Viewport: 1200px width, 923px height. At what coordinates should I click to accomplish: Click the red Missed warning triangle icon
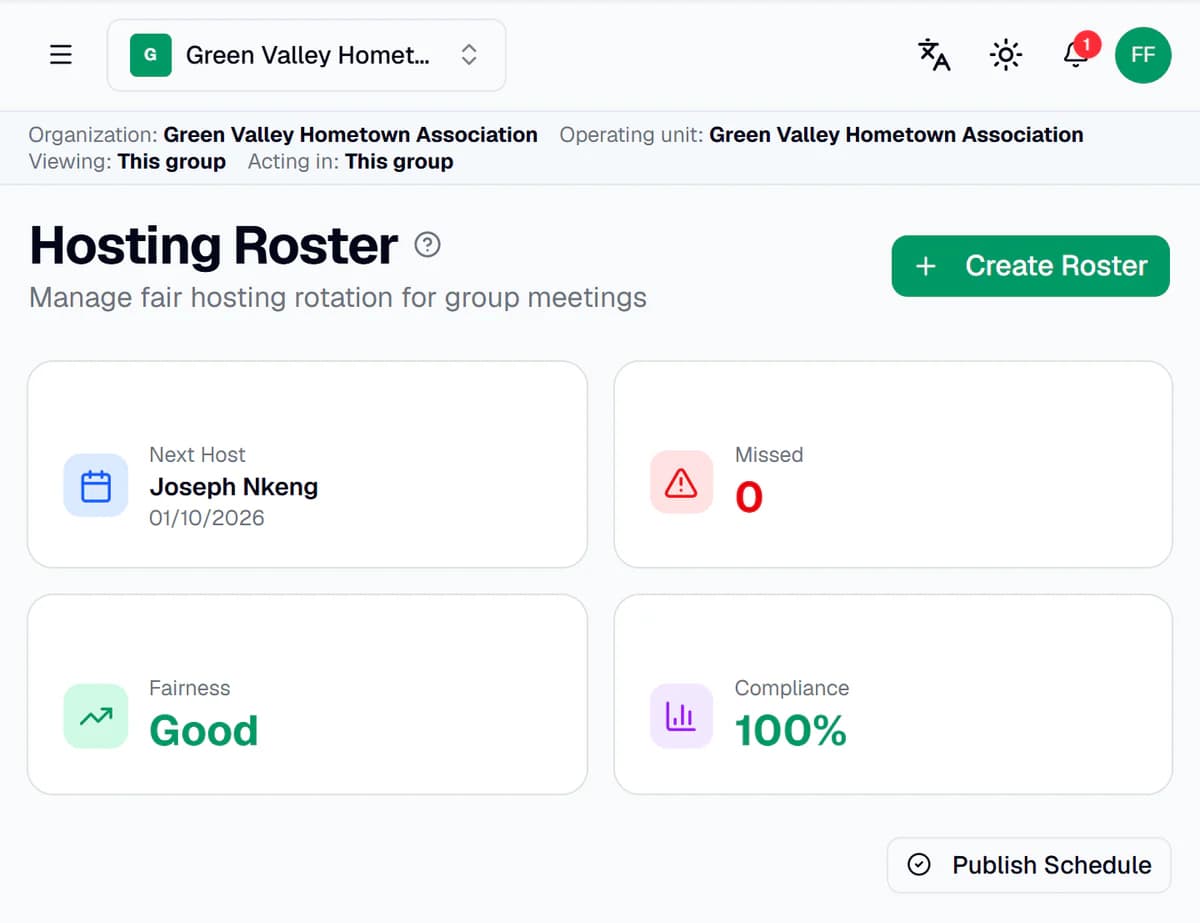pos(681,483)
